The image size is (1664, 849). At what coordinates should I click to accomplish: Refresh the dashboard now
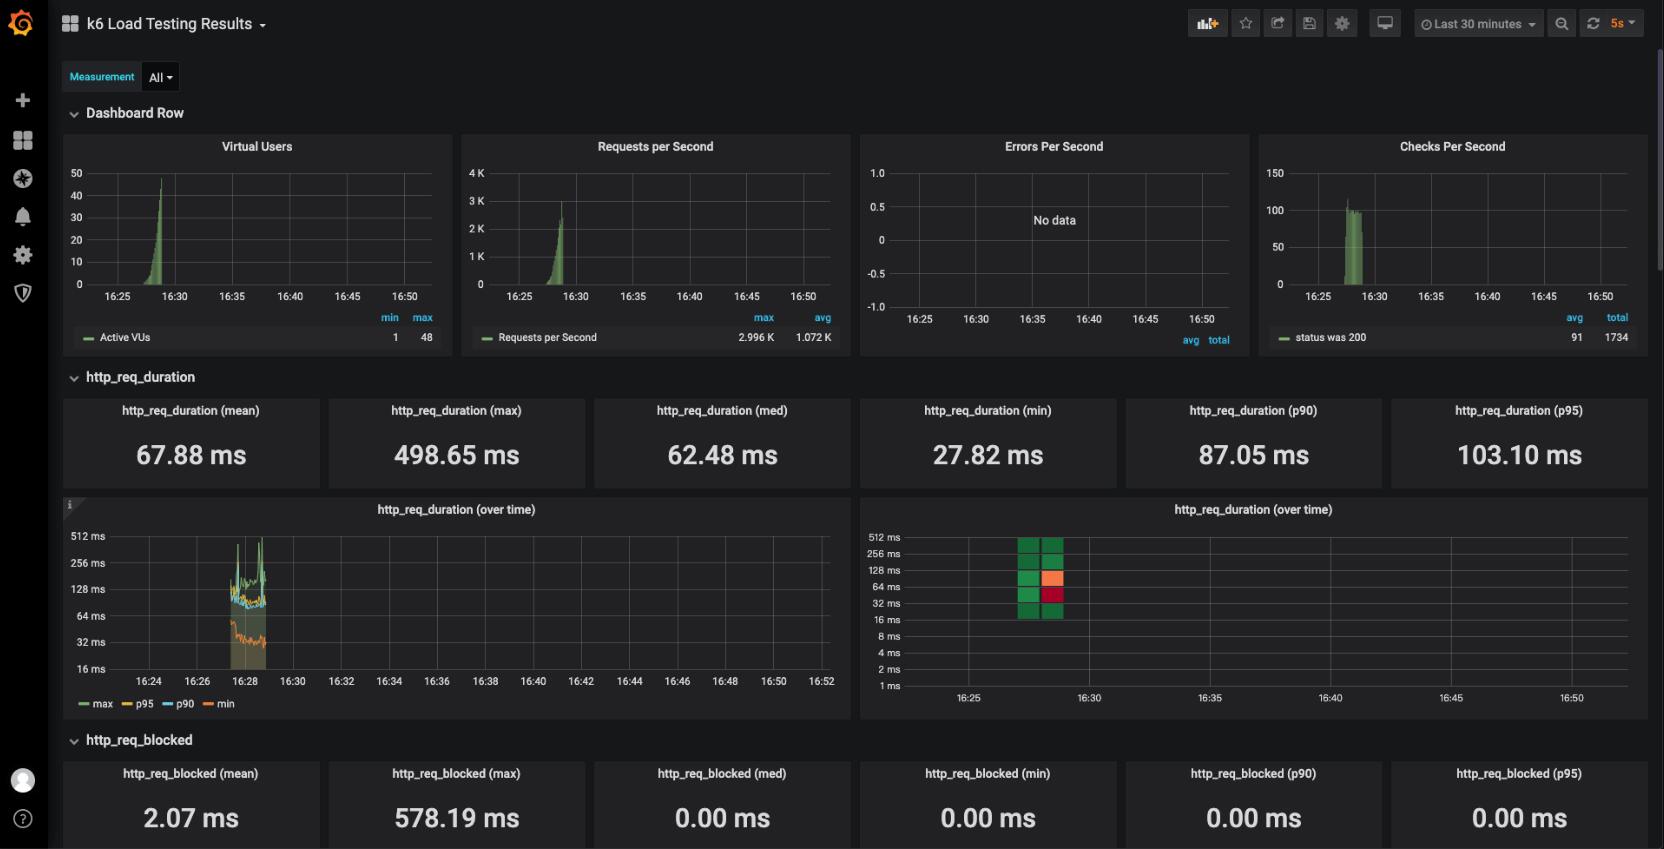point(1593,24)
